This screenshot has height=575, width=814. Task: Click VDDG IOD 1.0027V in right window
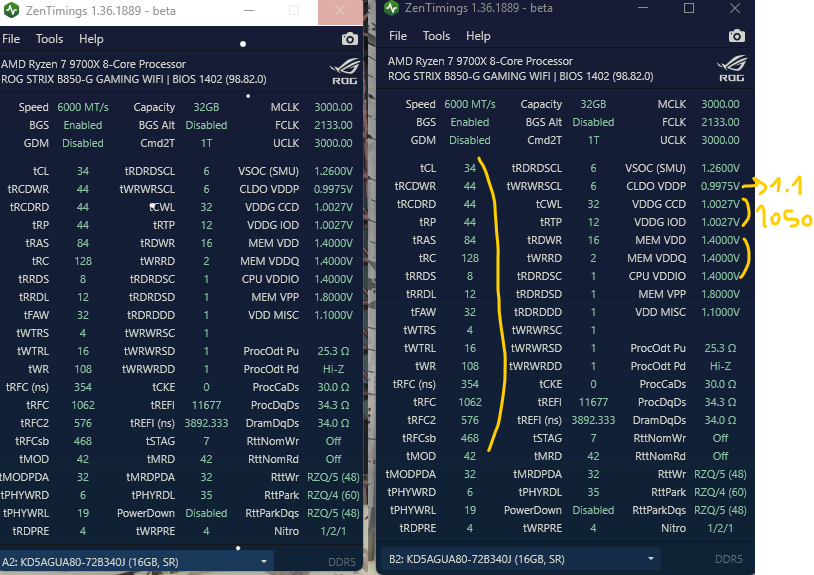721,222
